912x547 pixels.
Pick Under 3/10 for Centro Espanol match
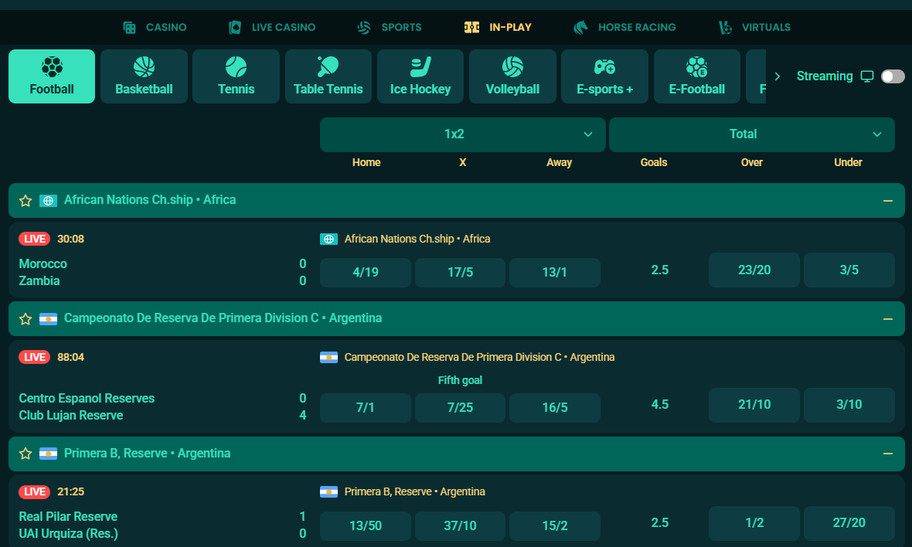tap(849, 405)
